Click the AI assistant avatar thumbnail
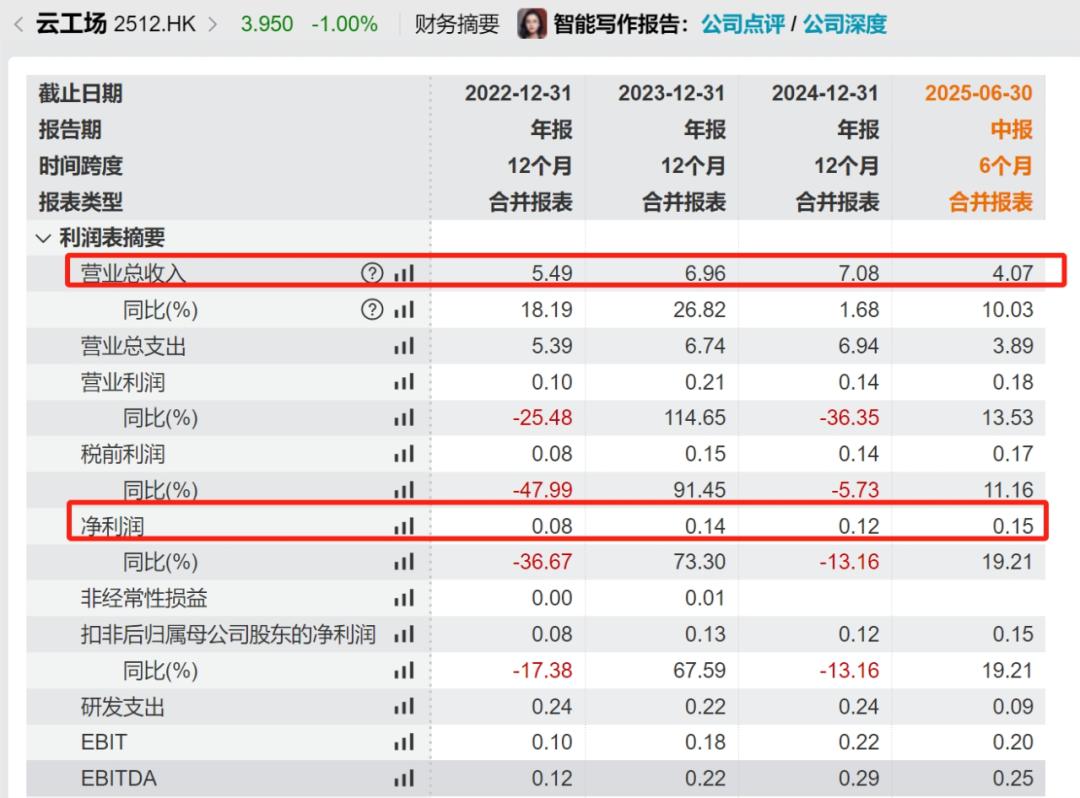 point(531,24)
